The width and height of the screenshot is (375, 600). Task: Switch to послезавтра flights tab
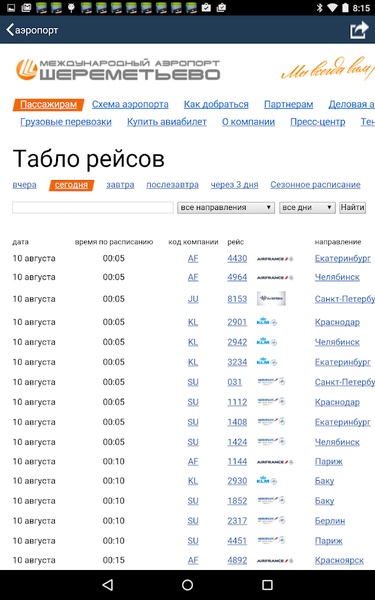coord(173,185)
